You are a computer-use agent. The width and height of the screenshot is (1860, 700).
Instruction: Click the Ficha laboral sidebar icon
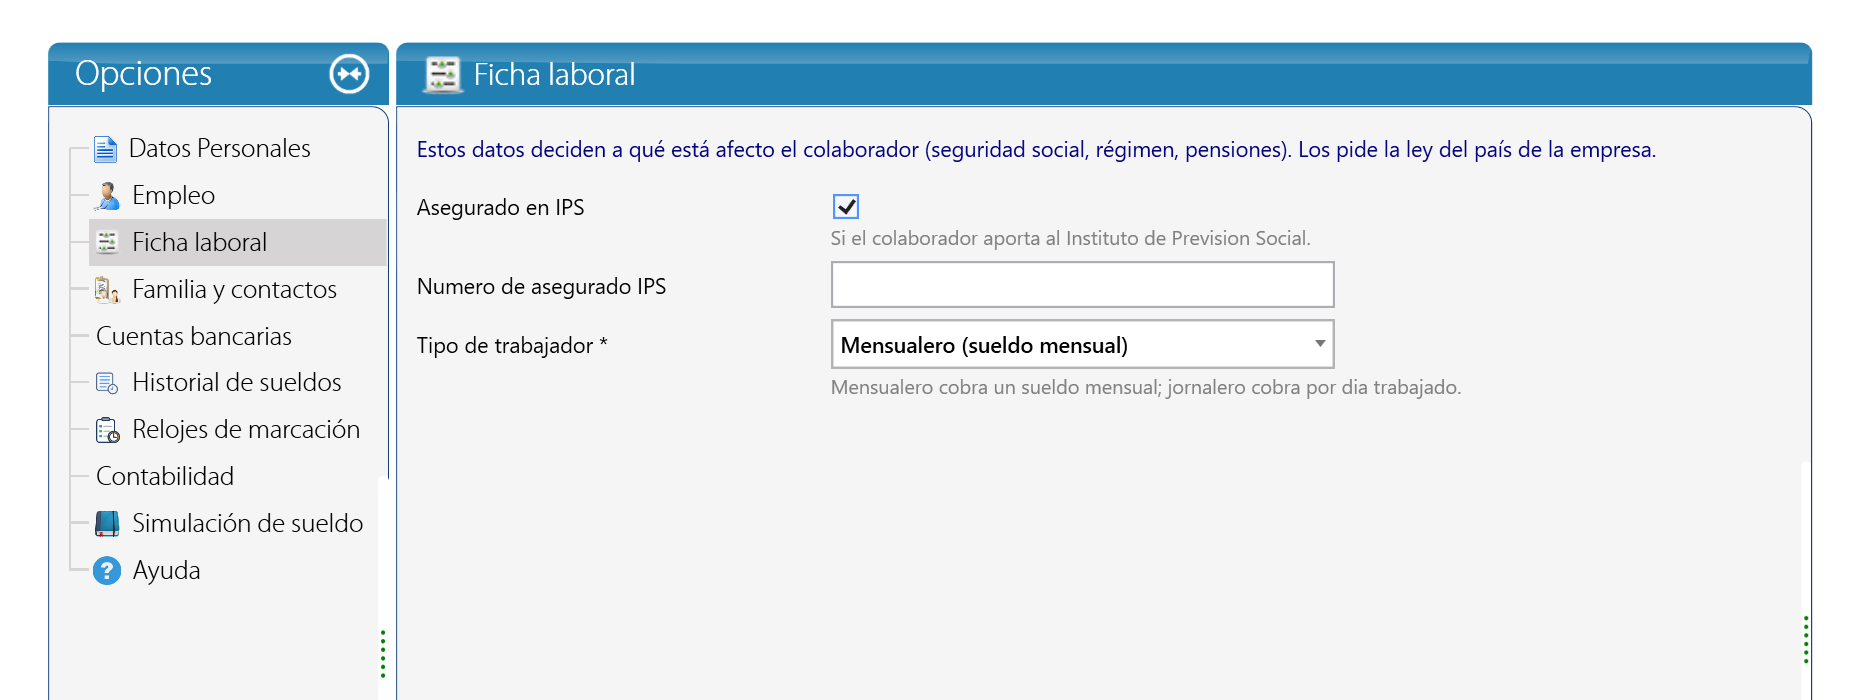click(107, 242)
